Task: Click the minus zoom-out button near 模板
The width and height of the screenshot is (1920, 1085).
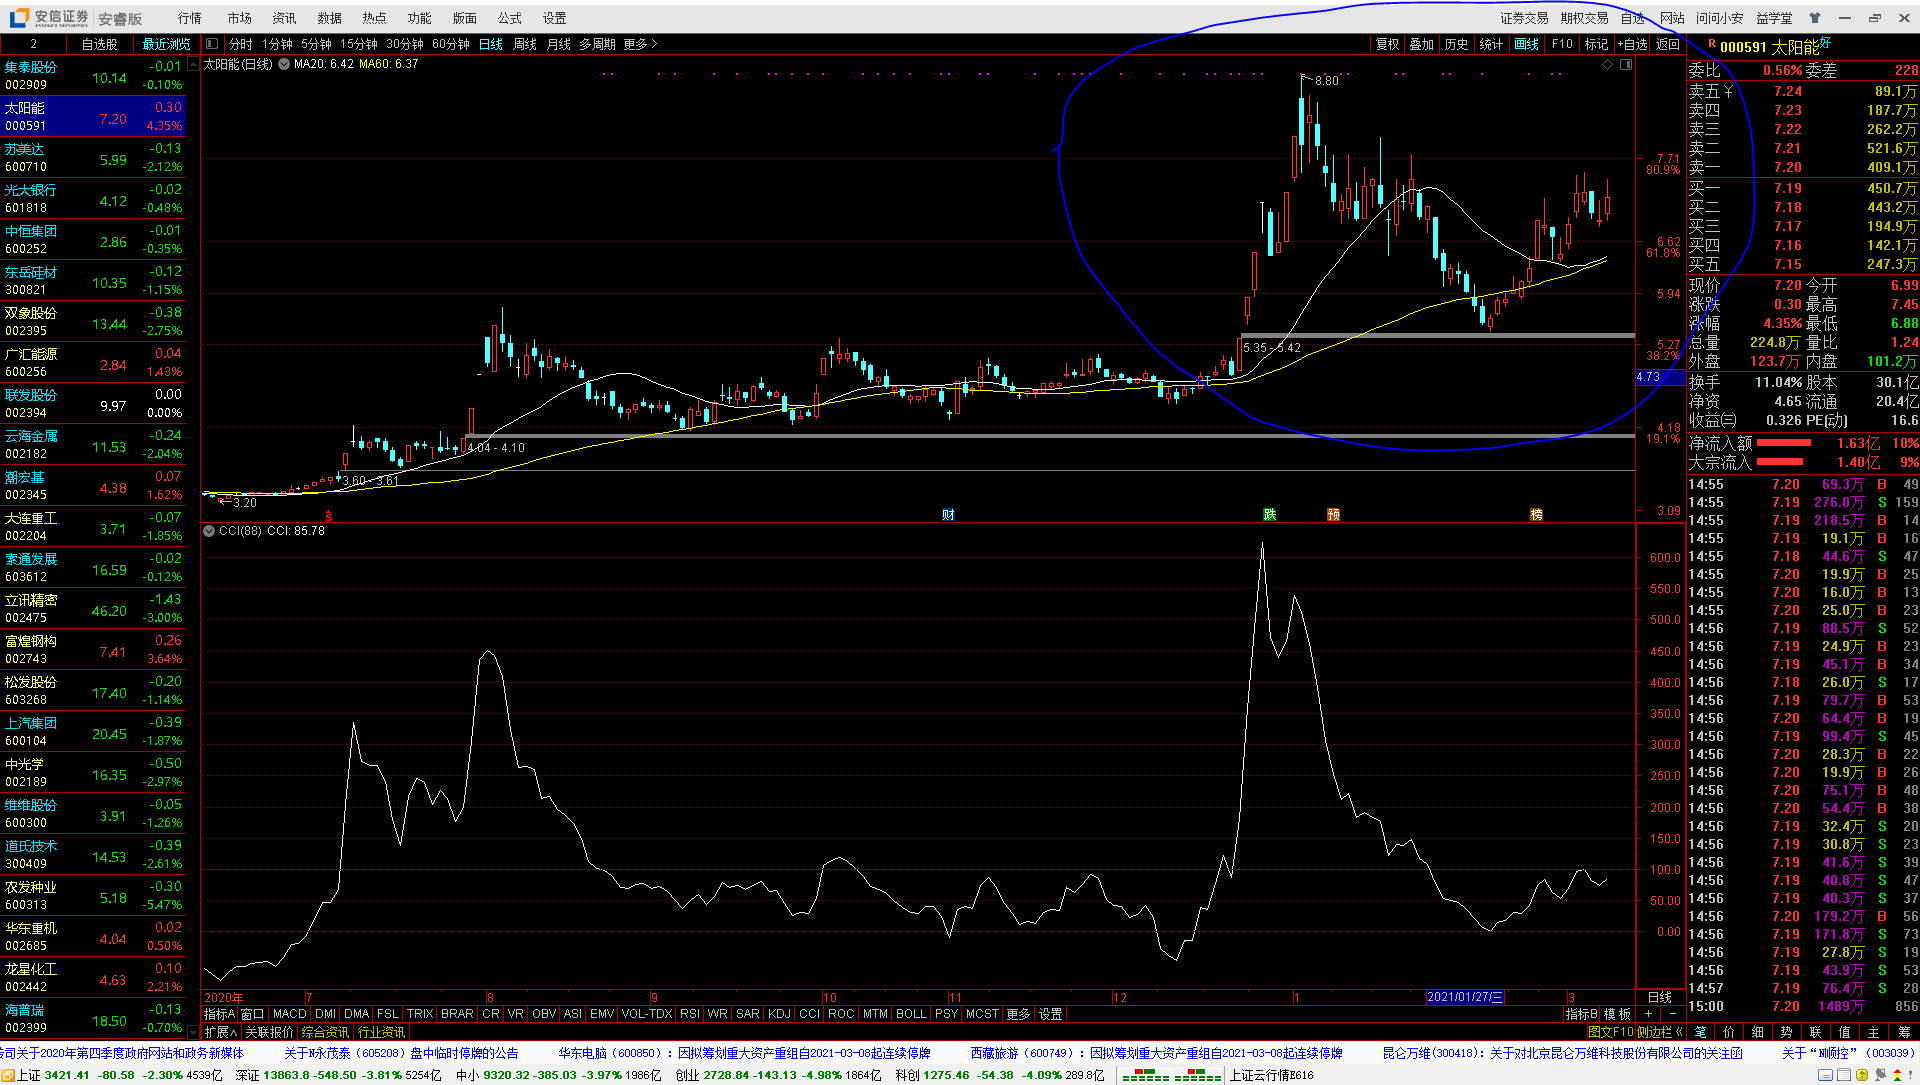Action: pyautogui.click(x=1672, y=1014)
